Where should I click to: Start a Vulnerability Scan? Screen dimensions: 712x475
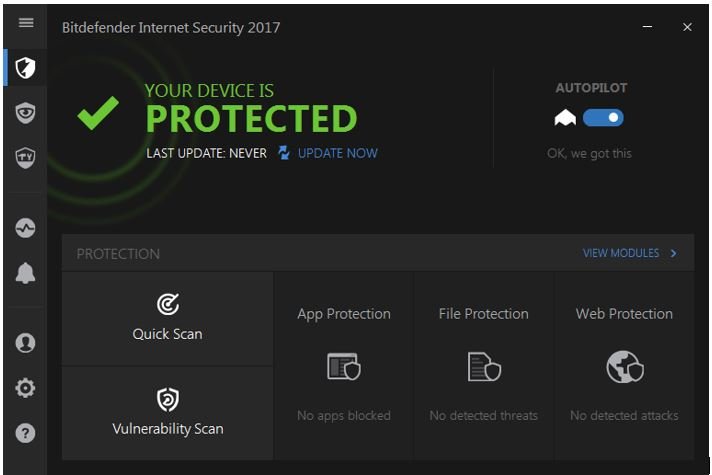[x=168, y=413]
